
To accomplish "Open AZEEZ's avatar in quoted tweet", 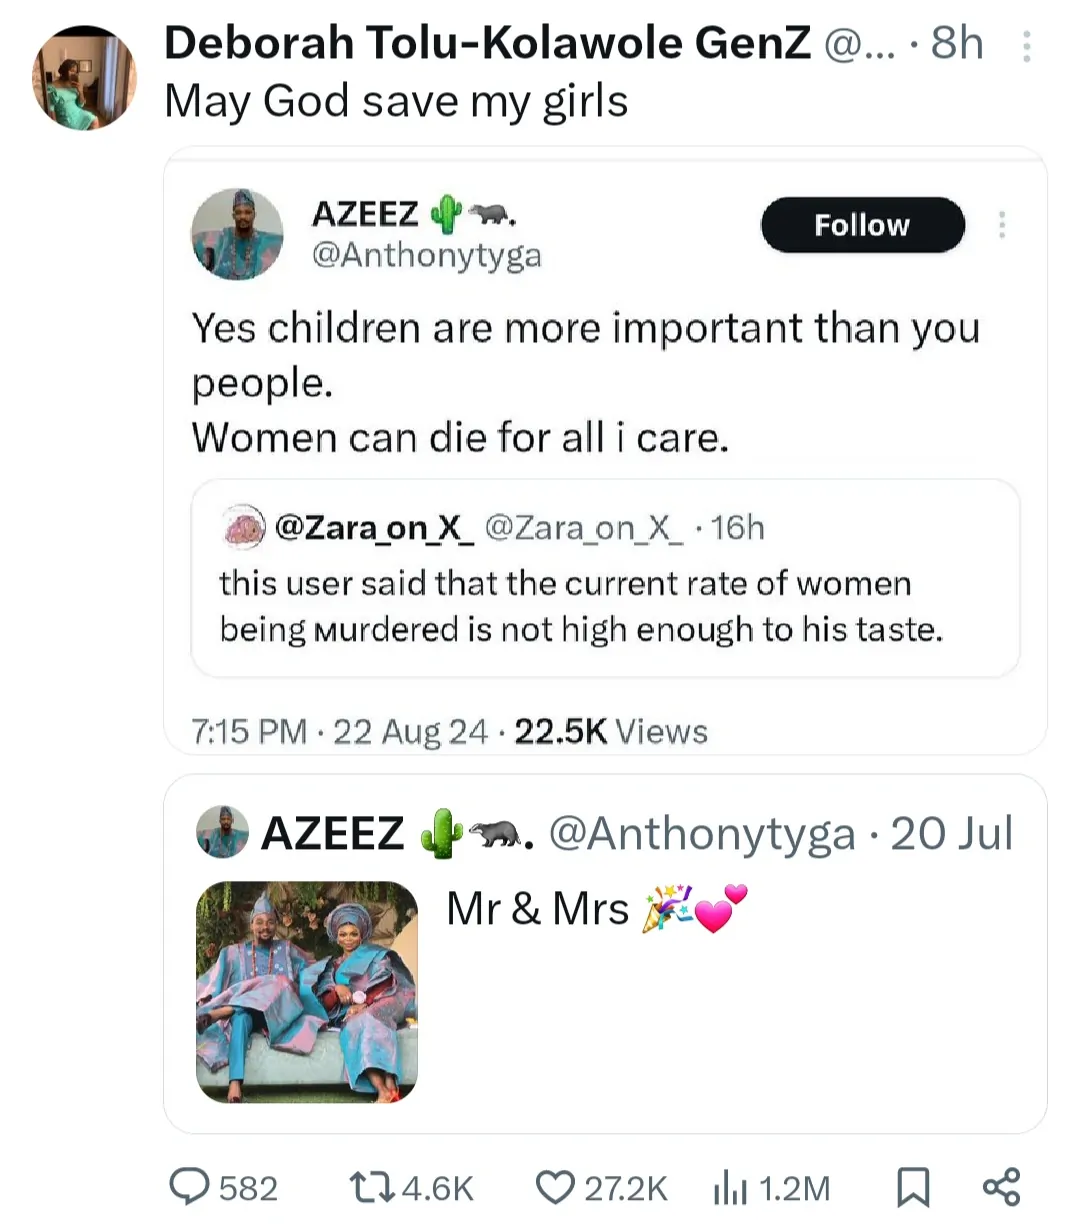I will (237, 233).
